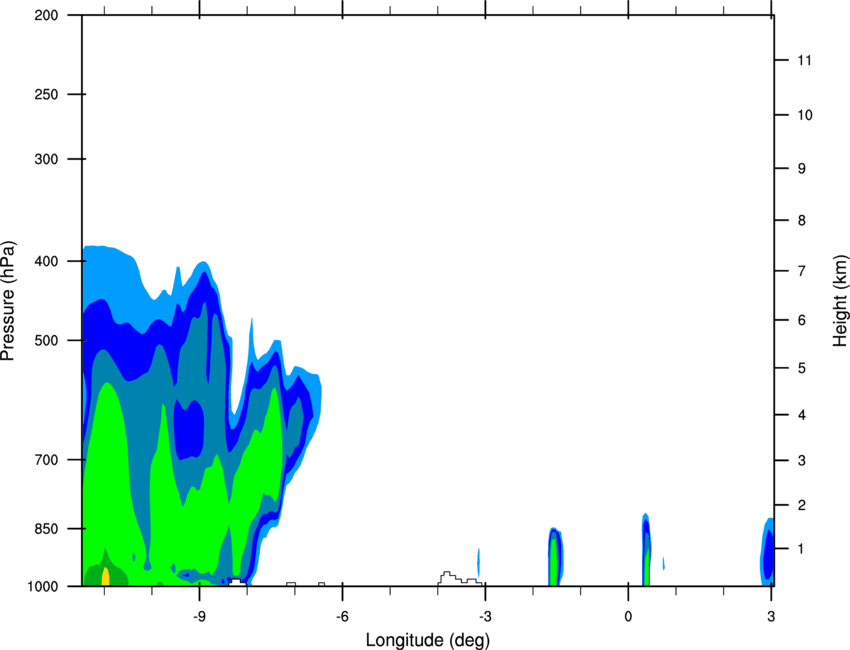Viewport: 850px width, 650px height.
Task: Pick the 10 km height label
Action: coord(804,115)
